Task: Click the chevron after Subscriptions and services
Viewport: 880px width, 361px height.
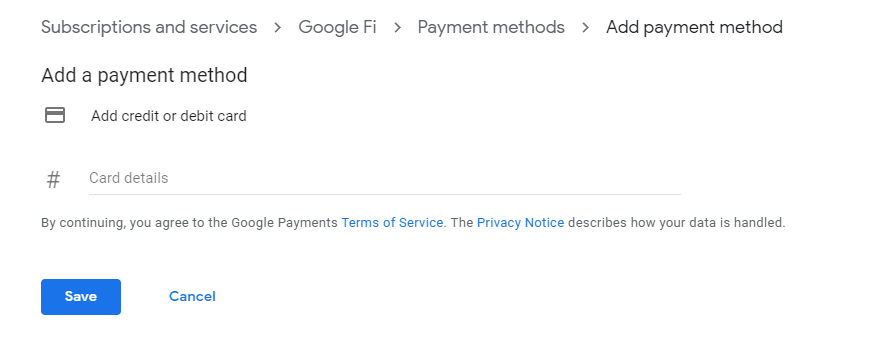Action: coord(277,28)
